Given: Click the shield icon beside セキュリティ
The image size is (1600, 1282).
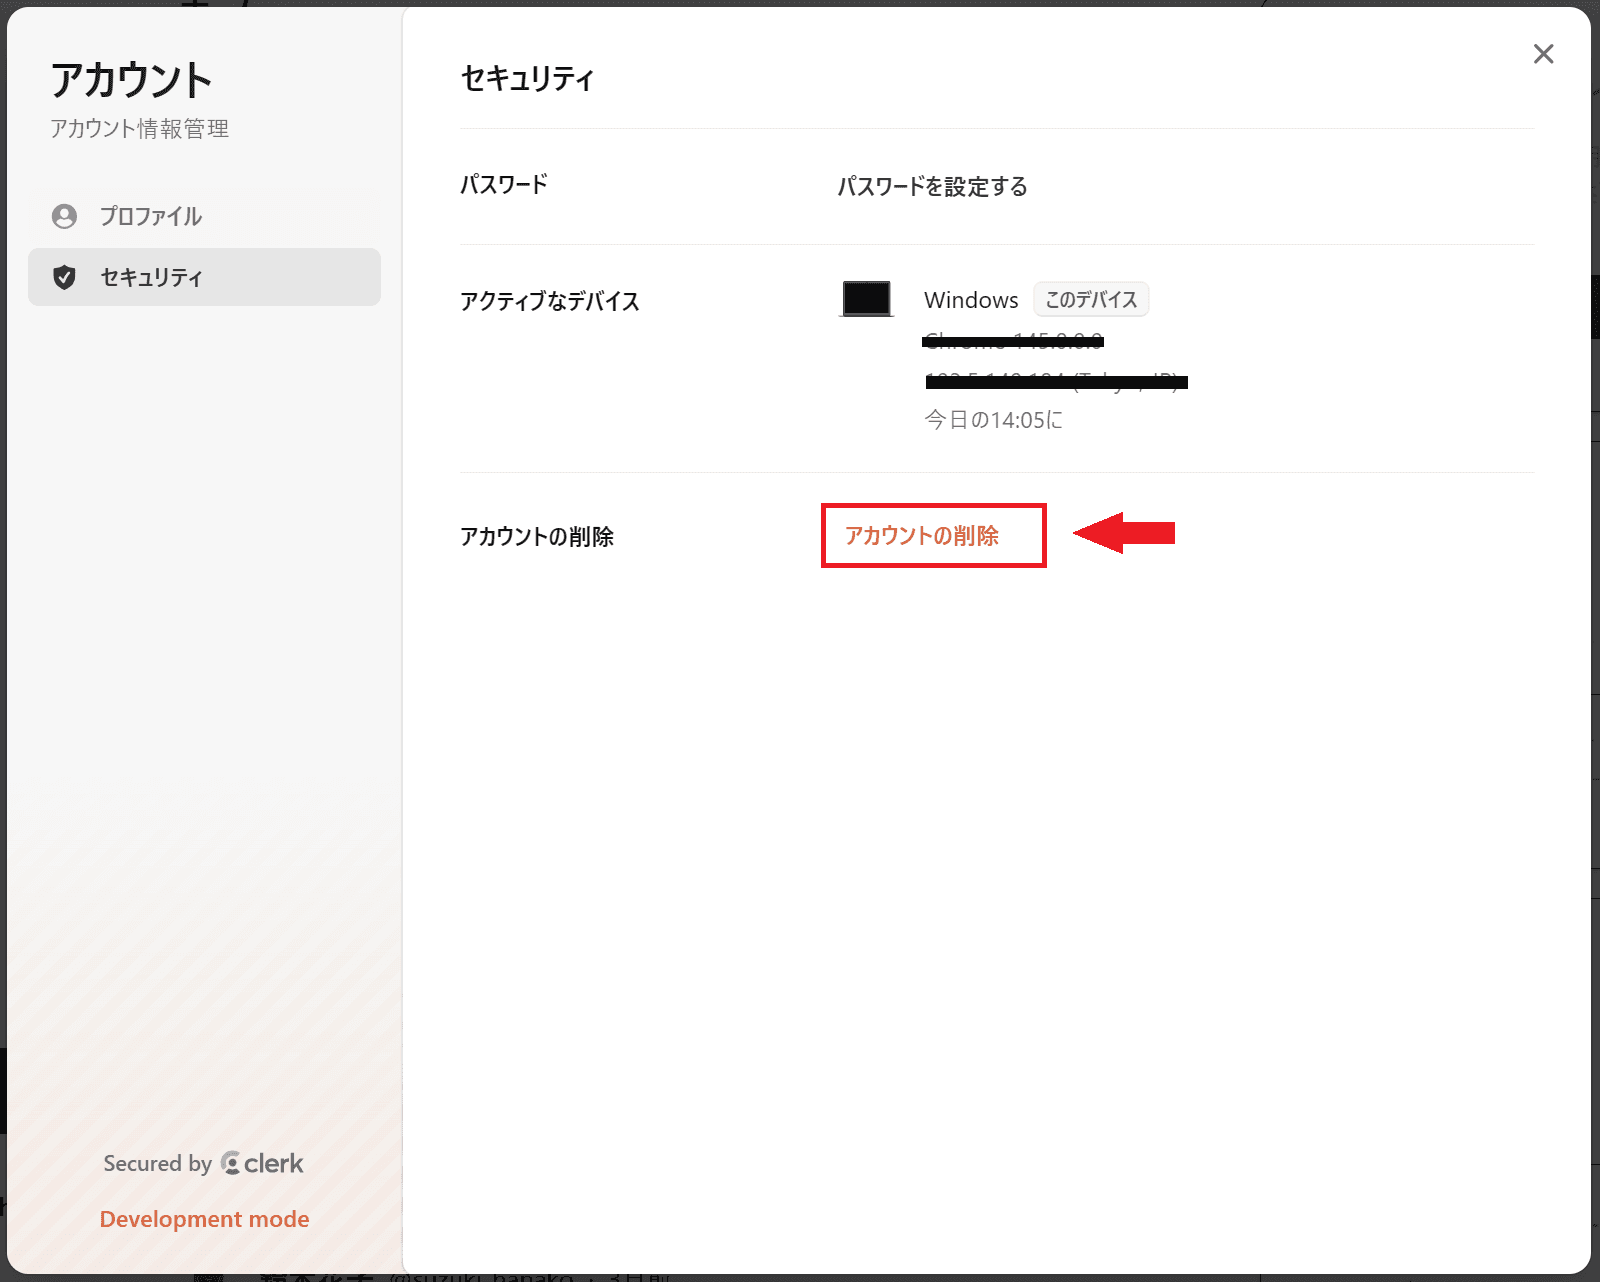Looking at the screenshot, I should [x=64, y=278].
